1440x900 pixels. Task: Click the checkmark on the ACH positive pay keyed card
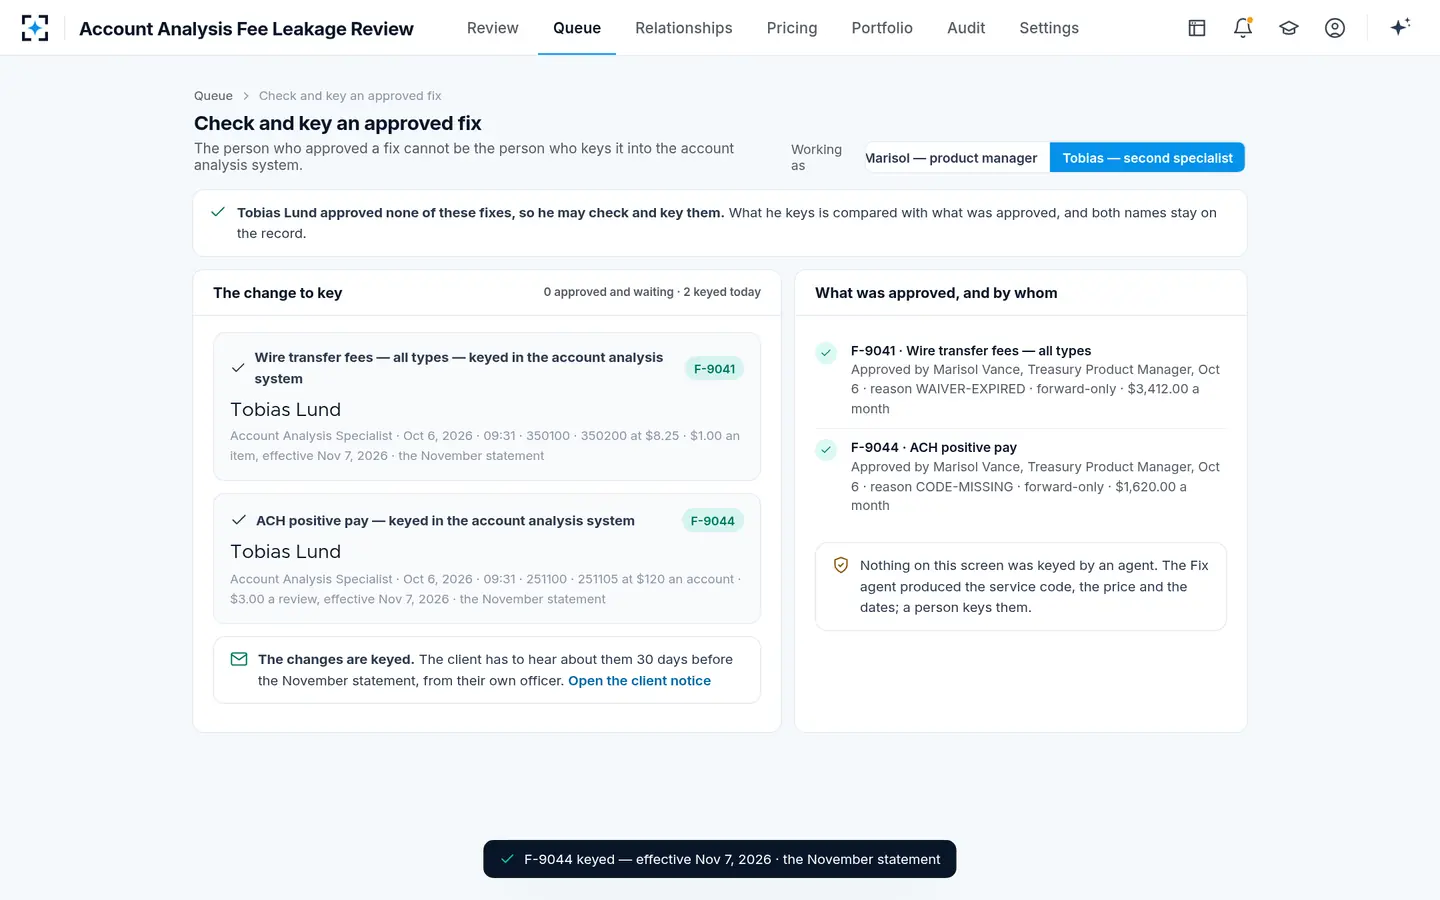[239, 520]
